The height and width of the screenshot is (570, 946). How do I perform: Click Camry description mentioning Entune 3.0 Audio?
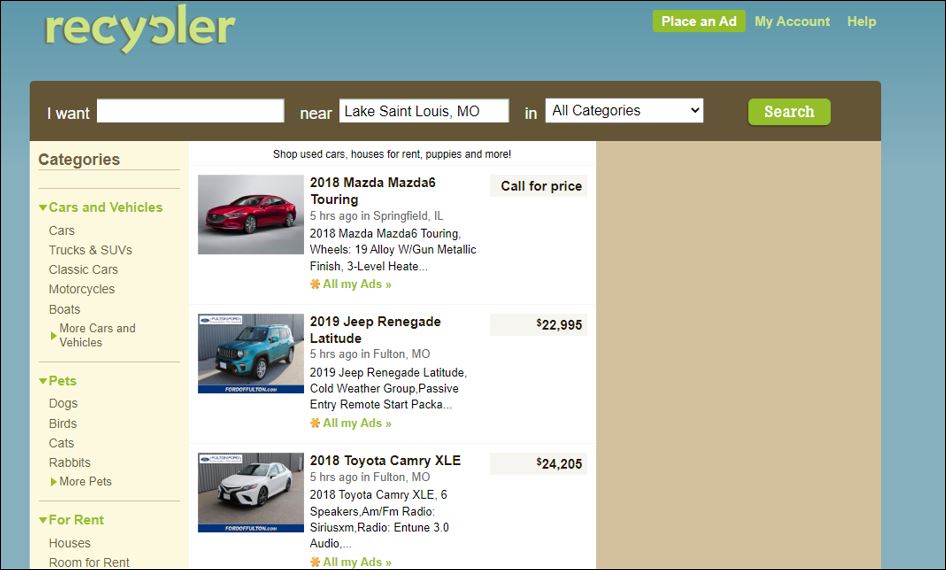(379, 519)
